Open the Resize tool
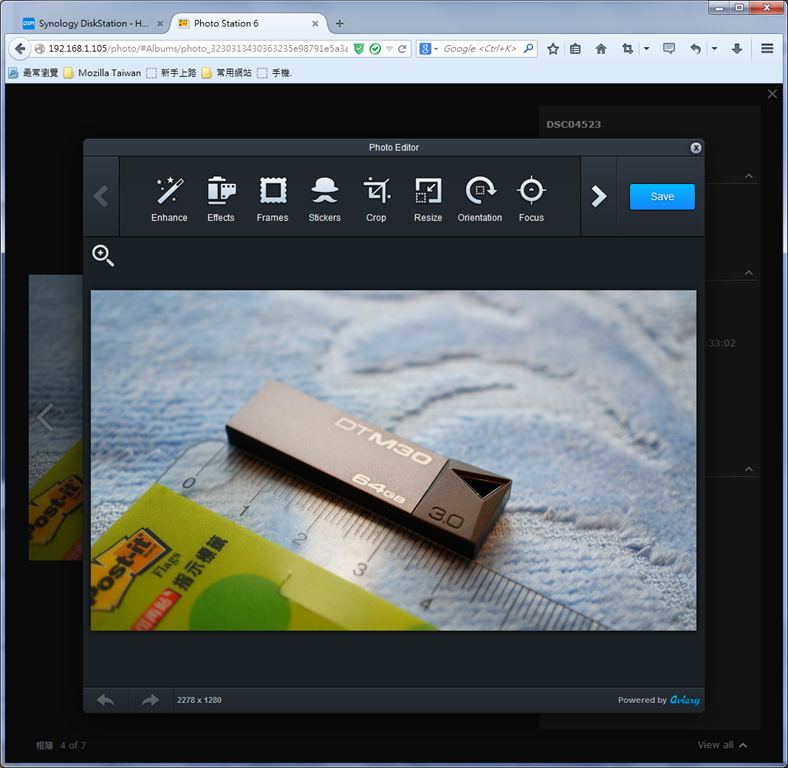Image resolution: width=788 pixels, height=768 pixels. click(x=428, y=199)
